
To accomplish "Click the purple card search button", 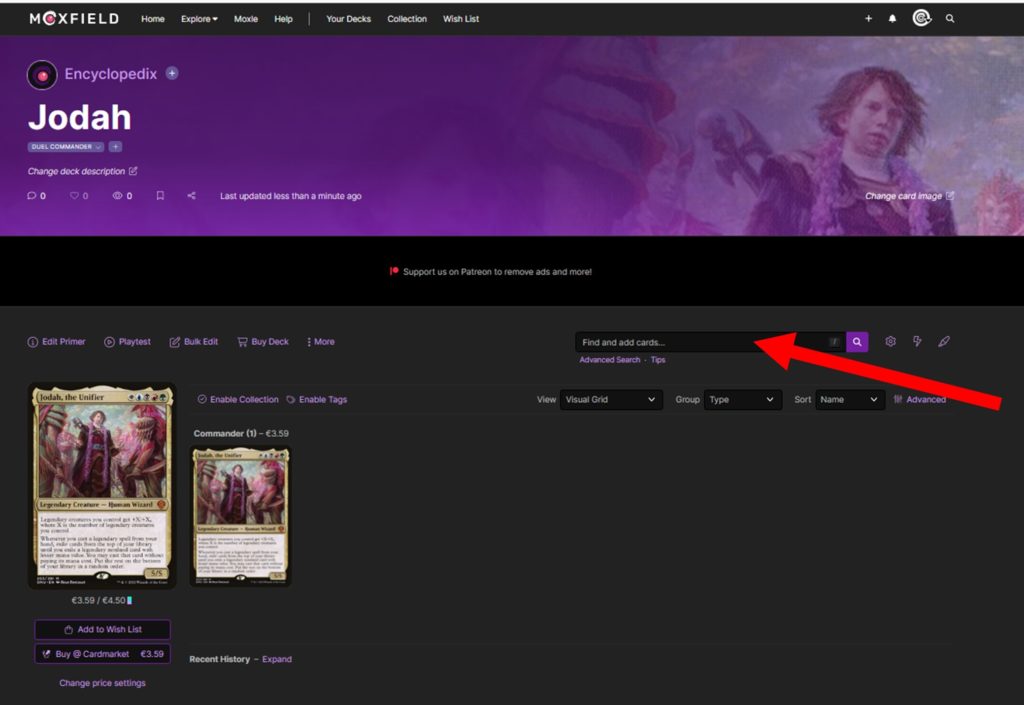I will (x=857, y=342).
